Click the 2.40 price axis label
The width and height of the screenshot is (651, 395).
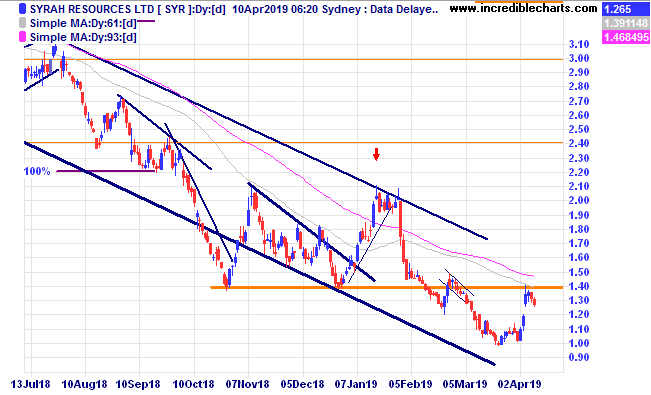coord(579,143)
